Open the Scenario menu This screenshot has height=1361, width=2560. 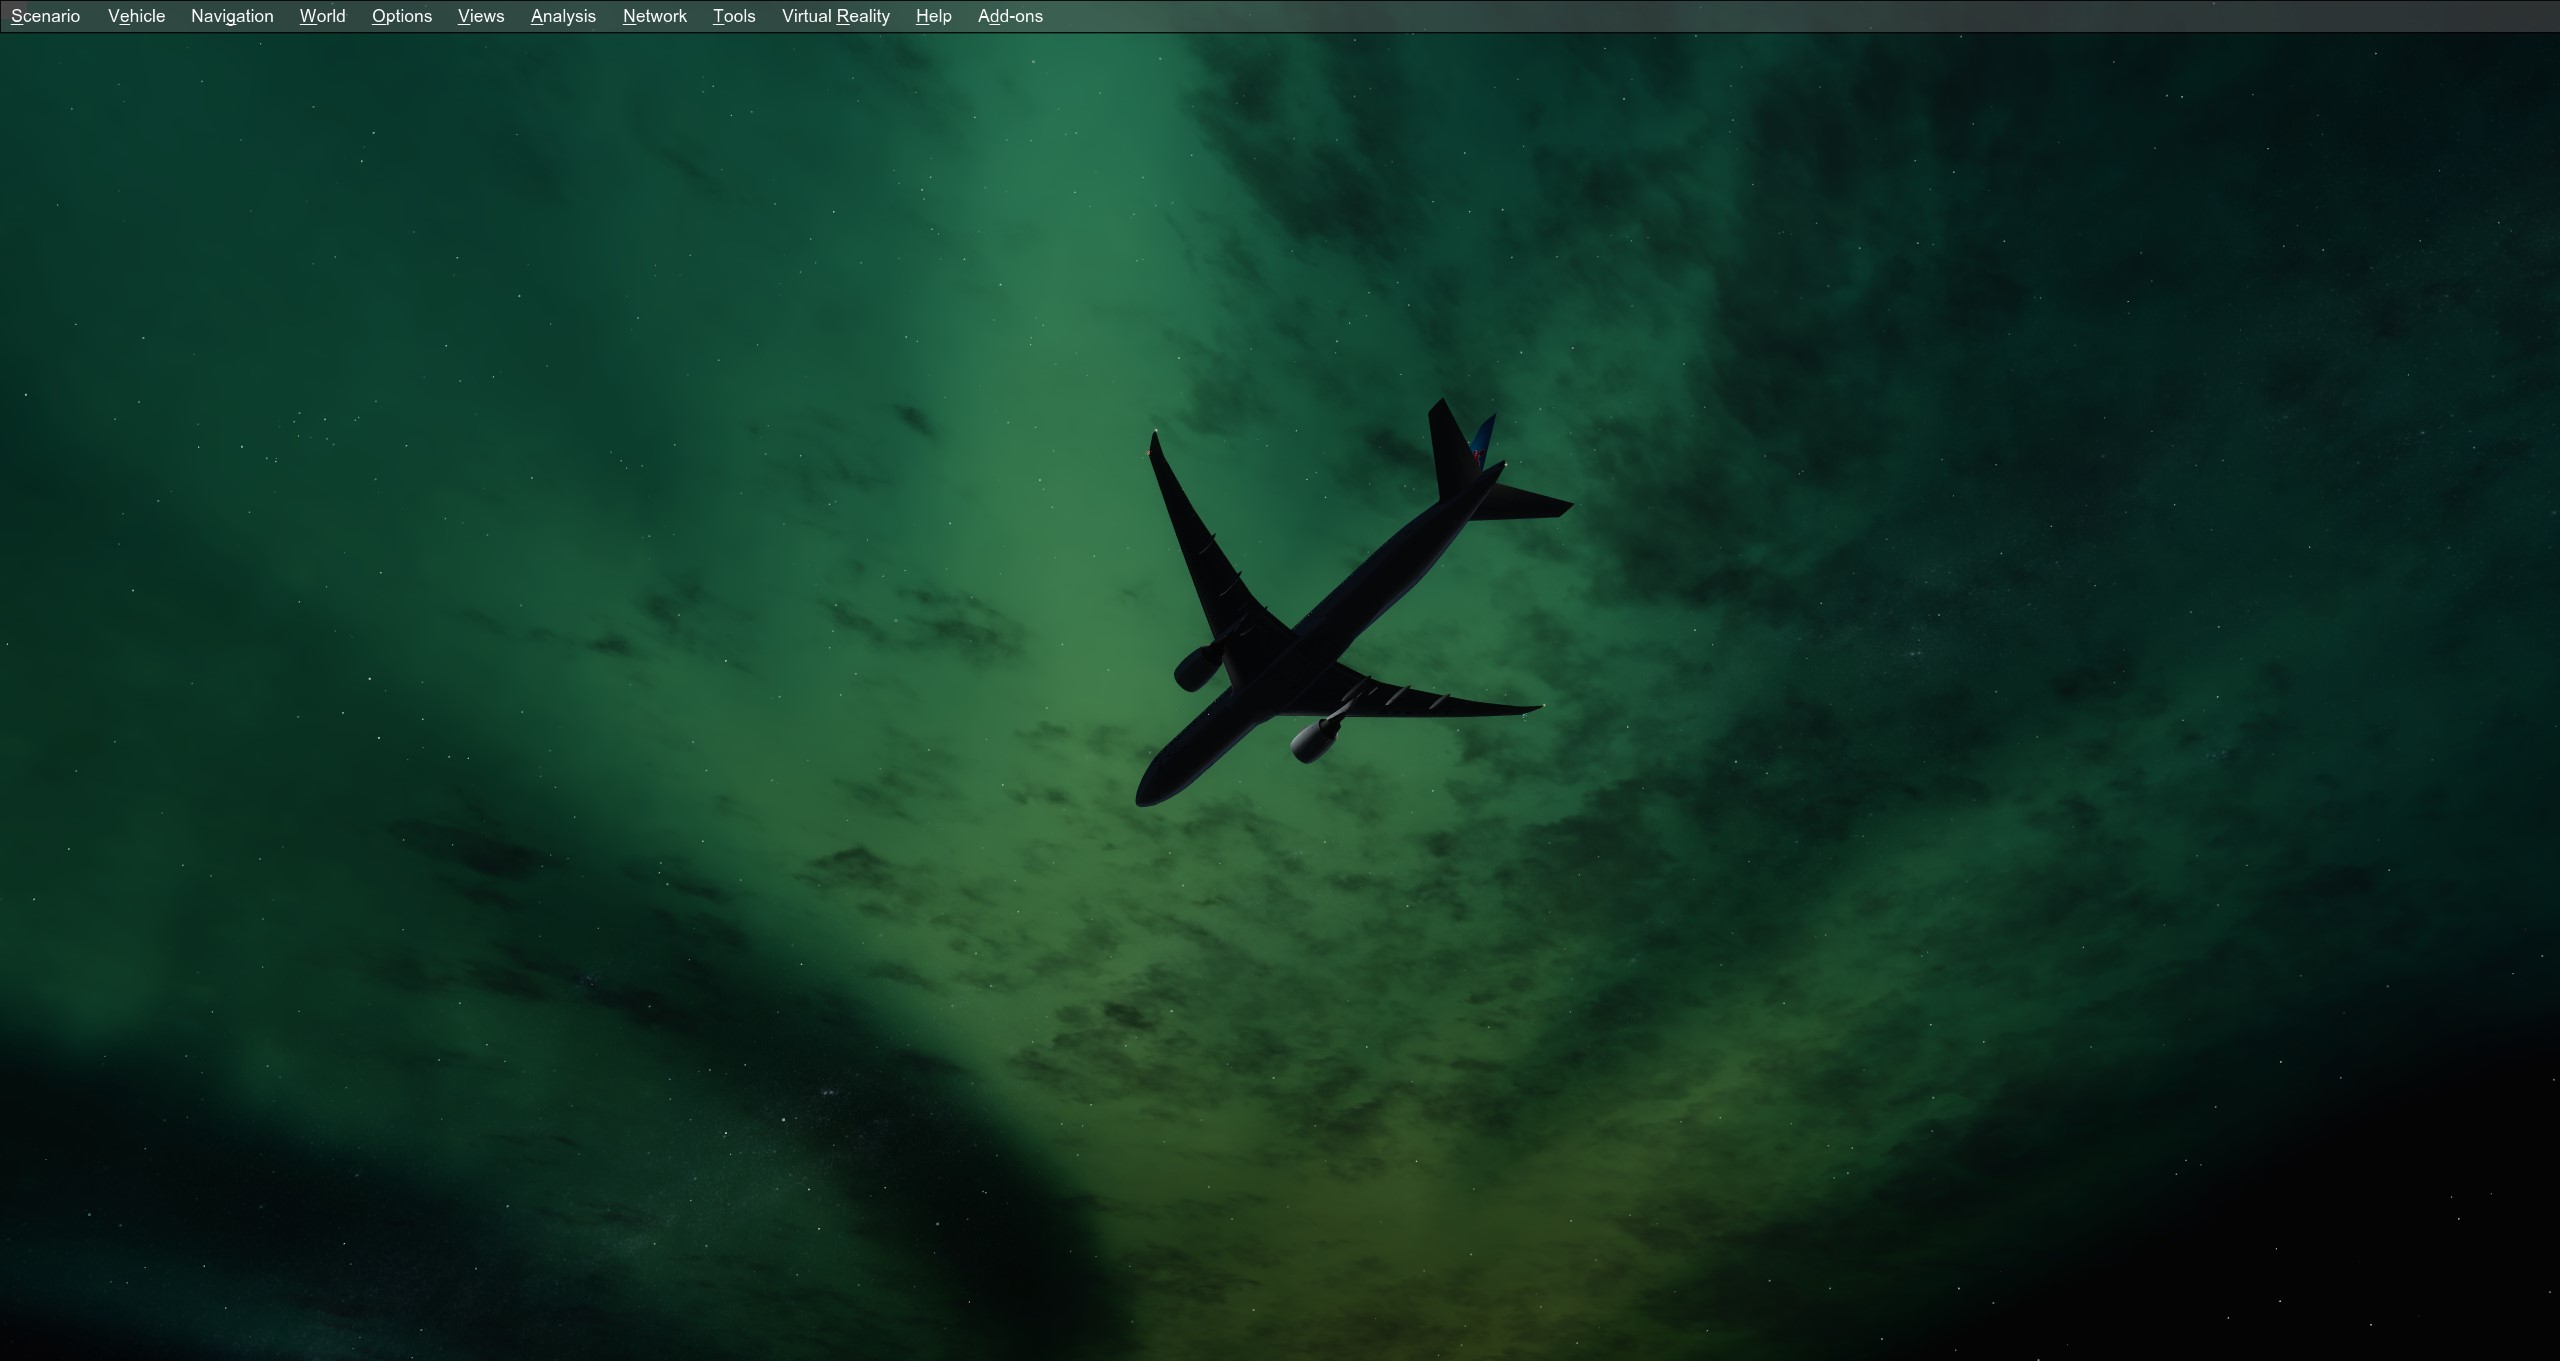tap(45, 16)
